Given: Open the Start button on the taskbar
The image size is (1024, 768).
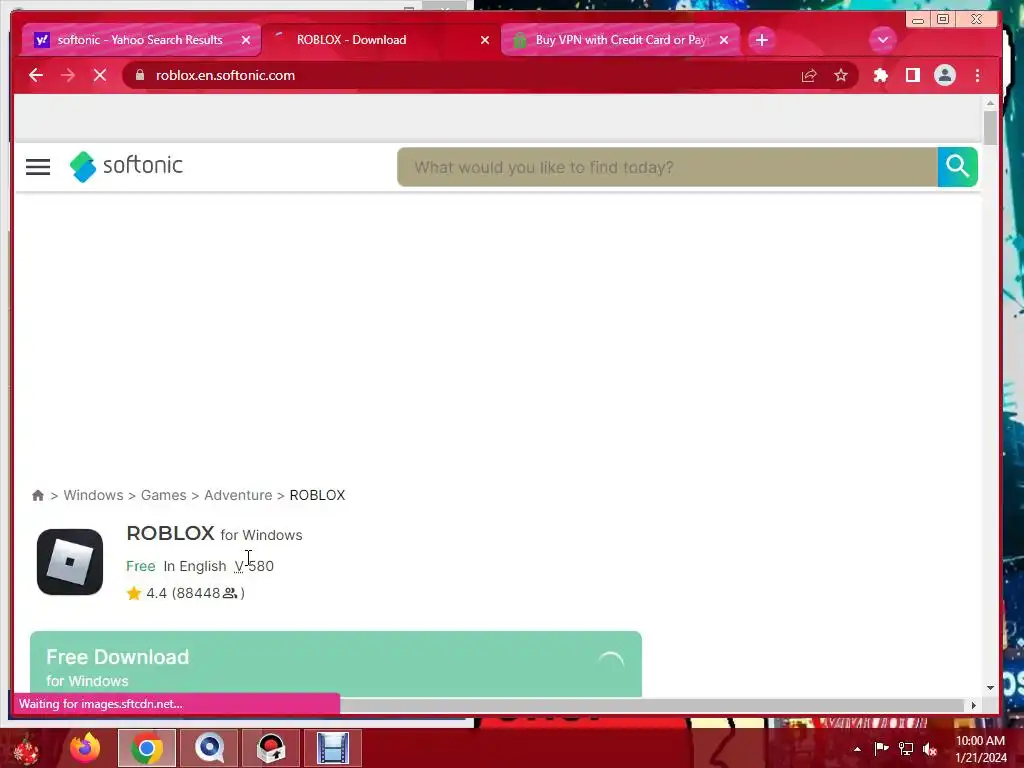Looking at the screenshot, I should (26, 748).
